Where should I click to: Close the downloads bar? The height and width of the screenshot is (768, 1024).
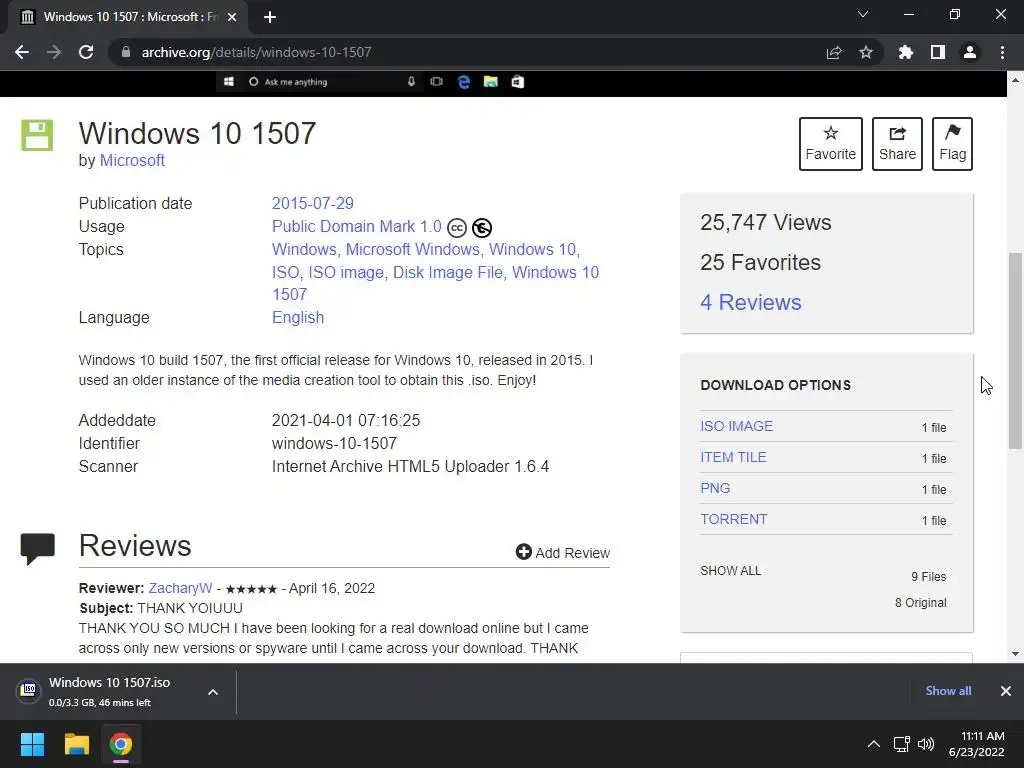[x=1006, y=691]
